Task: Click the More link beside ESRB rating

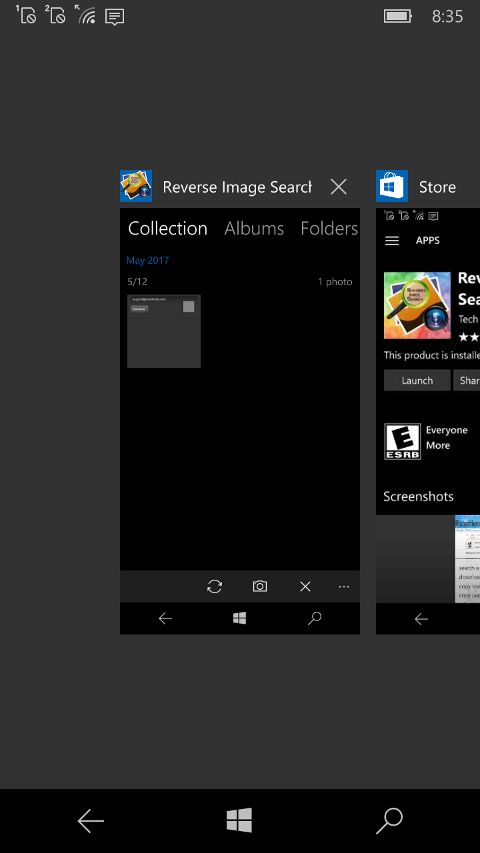Action: tap(438, 446)
